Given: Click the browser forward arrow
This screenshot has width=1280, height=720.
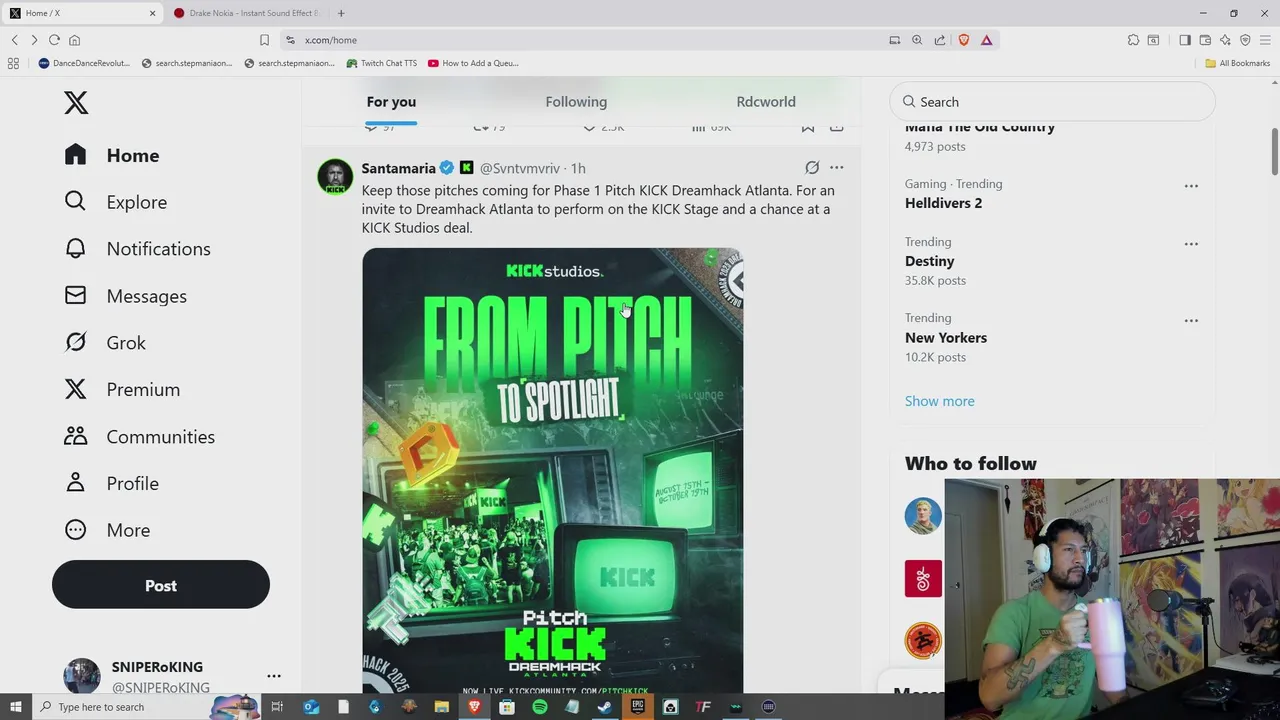Looking at the screenshot, I should (x=34, y=40).
